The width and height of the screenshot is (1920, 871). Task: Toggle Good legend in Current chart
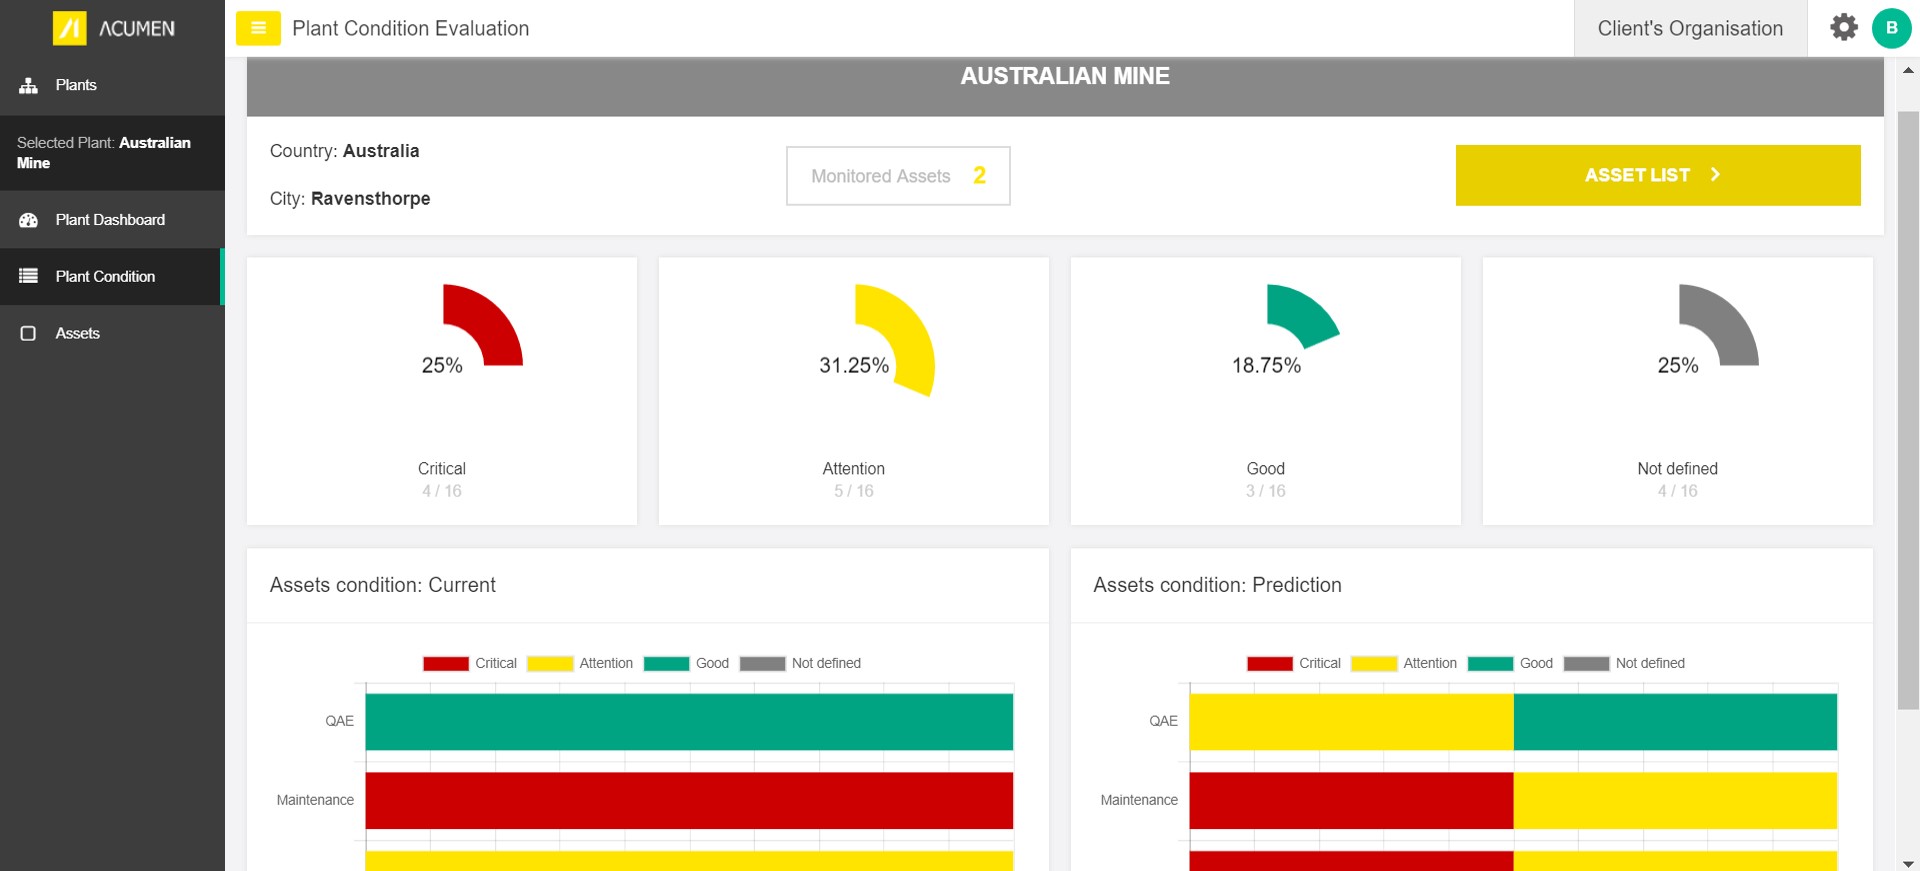[x=686, y=663]
